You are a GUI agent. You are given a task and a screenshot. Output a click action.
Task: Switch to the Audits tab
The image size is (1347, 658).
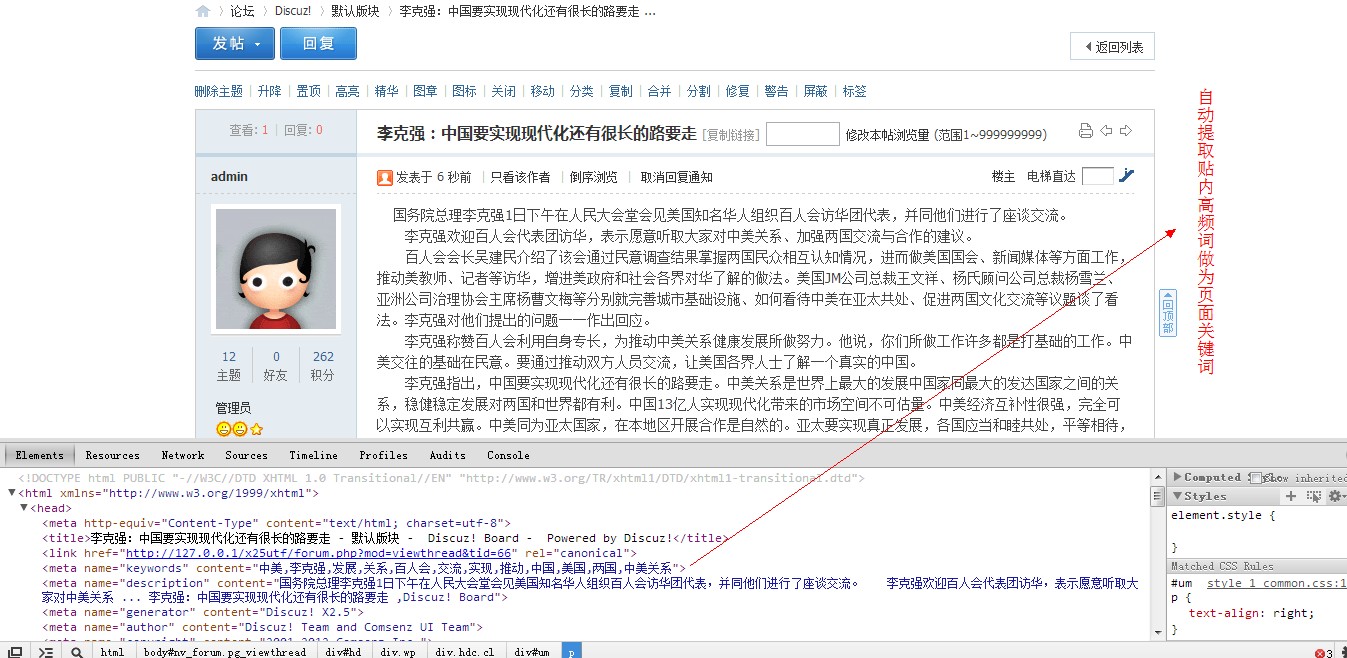(x=448, y=455)
